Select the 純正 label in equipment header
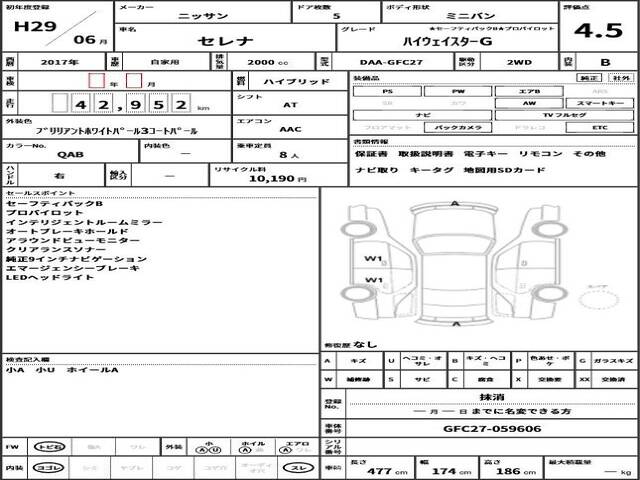Image resolution: width=640 pixels, height=480 pixels. [590, 77]
